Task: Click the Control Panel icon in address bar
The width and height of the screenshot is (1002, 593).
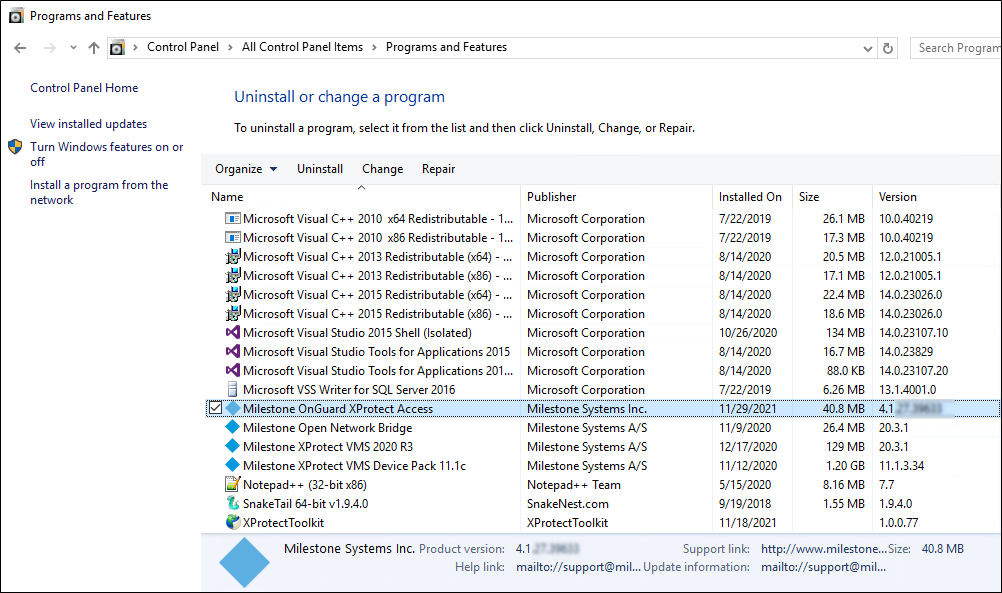Action: [x=117, y=47]
